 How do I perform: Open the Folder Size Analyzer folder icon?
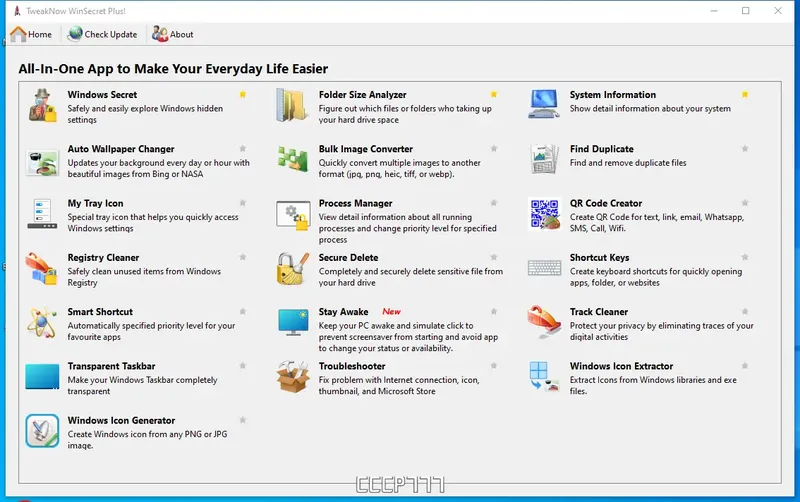292,106
